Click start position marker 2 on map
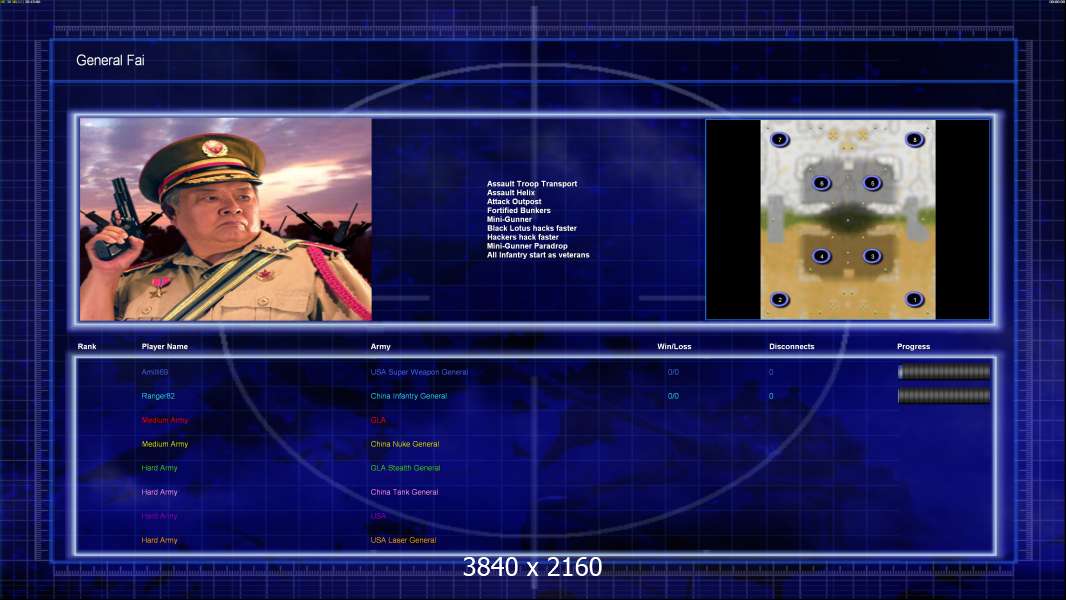Screen dimensions: 1066x600 (x=780, y=299)
